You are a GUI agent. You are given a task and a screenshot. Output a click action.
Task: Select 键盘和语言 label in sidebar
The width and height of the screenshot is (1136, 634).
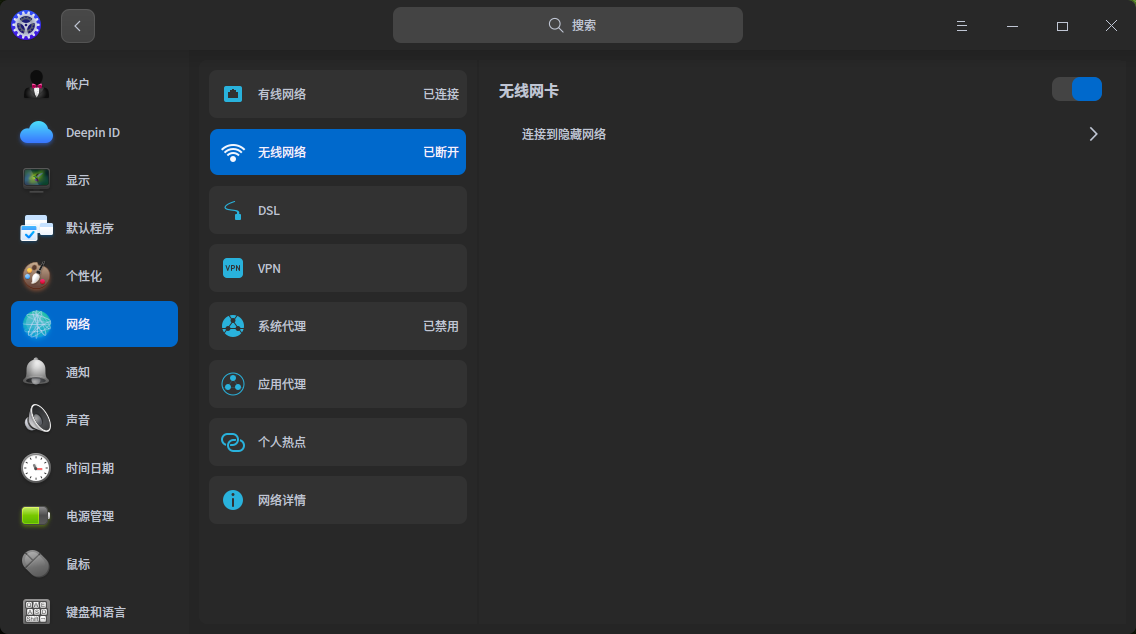click(x=96, y=612)
